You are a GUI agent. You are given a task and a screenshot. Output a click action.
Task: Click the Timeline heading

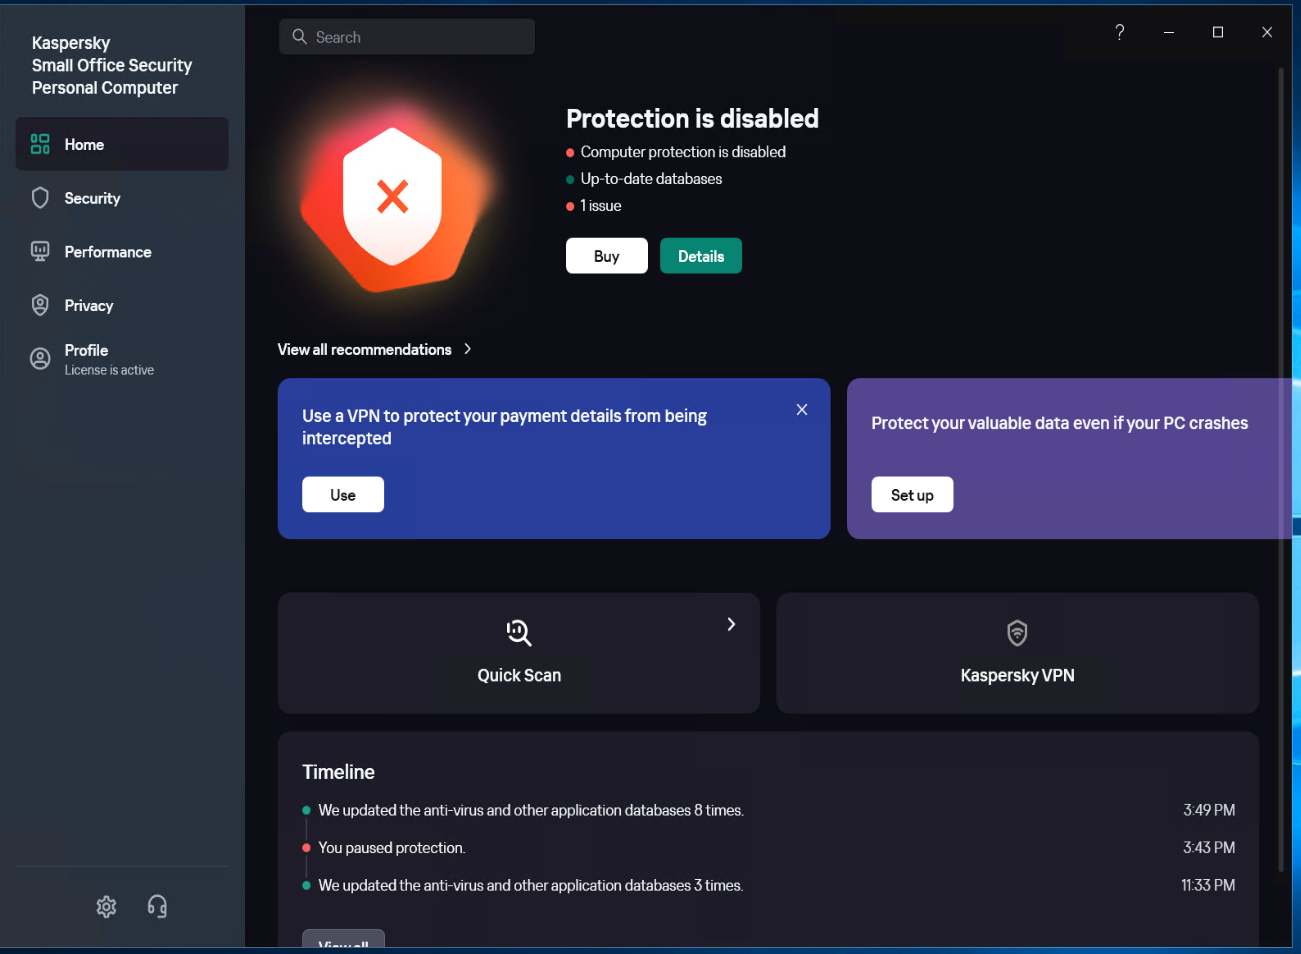click(x=339, y=772)
